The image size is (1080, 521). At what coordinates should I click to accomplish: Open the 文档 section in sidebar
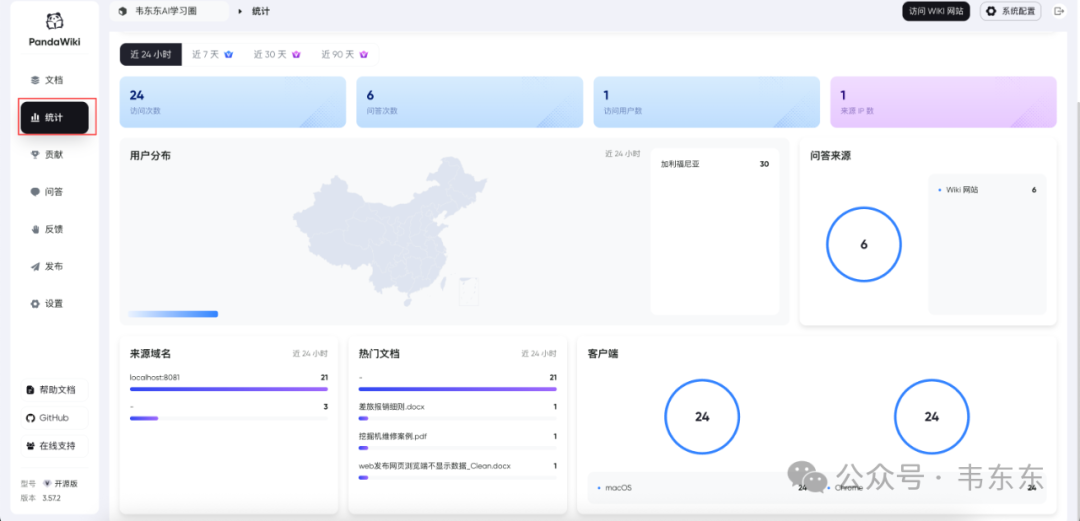(54, 80)
